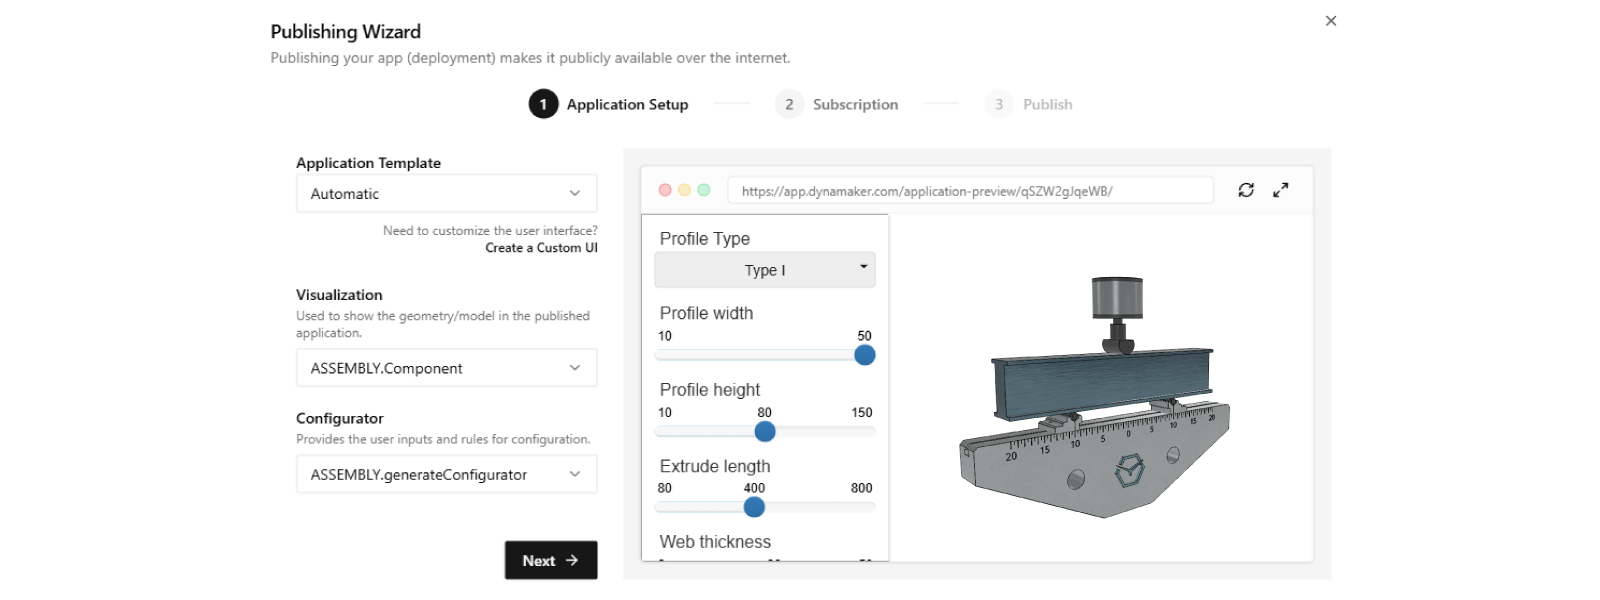This screenshot has width=1600, height=600.
Task: Click the red window dot in preview
Action: [665, 190]
